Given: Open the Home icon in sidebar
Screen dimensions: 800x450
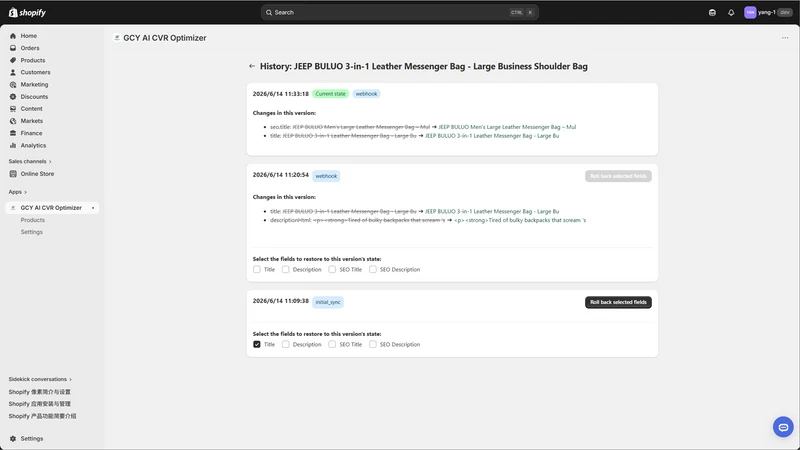Looking at the screenshot, I should (x=13, y=36).
